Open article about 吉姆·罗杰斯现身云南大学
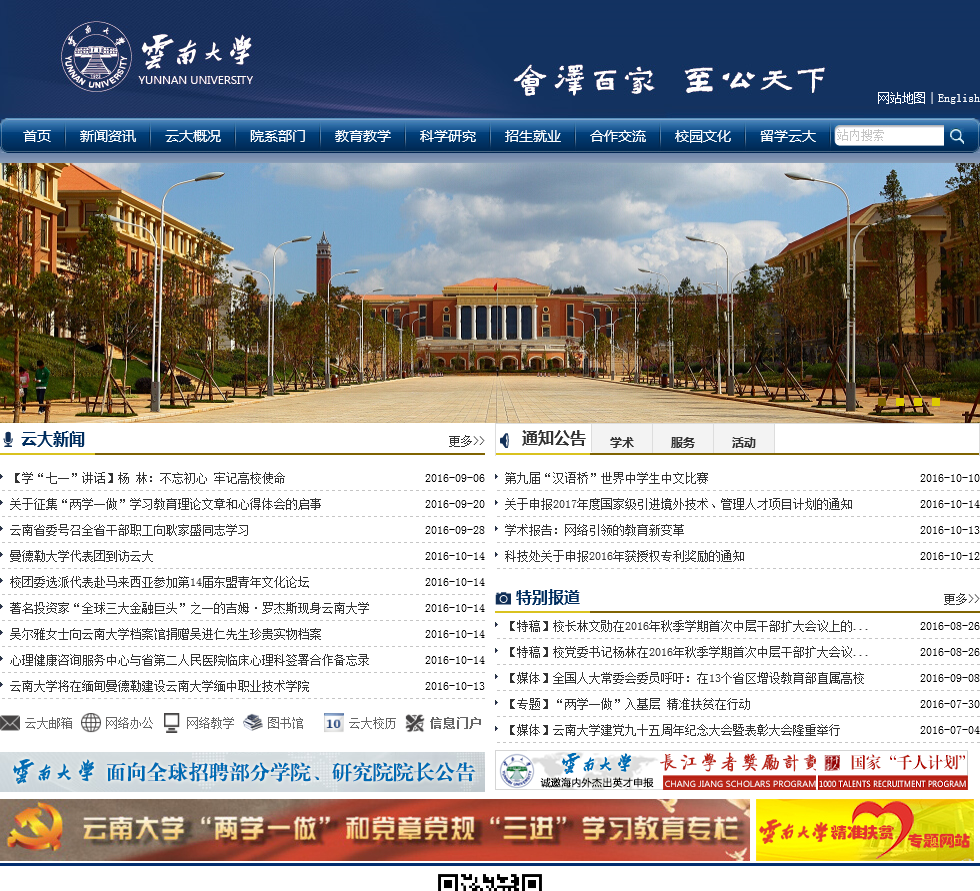Viewport: 980px width, 891px height. pos(189,608)
